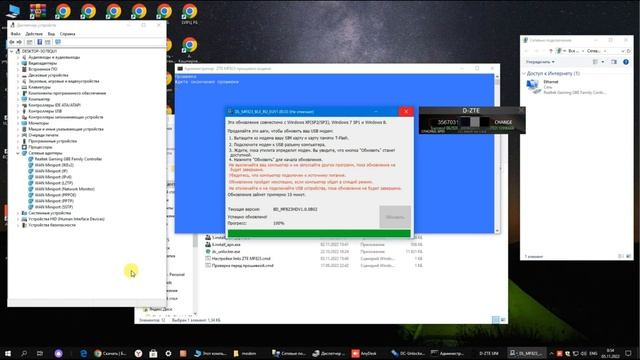Open Task View from taskbar
640x360 pixels.
40,353
